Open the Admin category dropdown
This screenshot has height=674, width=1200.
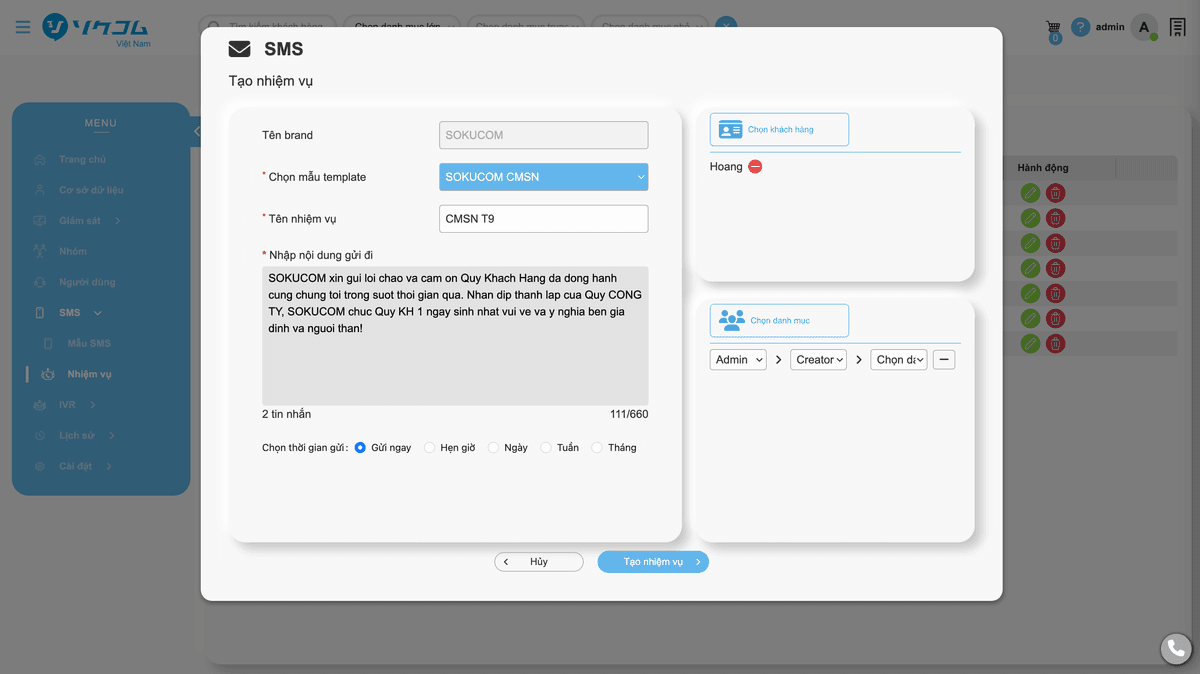(x=738, y=360)
